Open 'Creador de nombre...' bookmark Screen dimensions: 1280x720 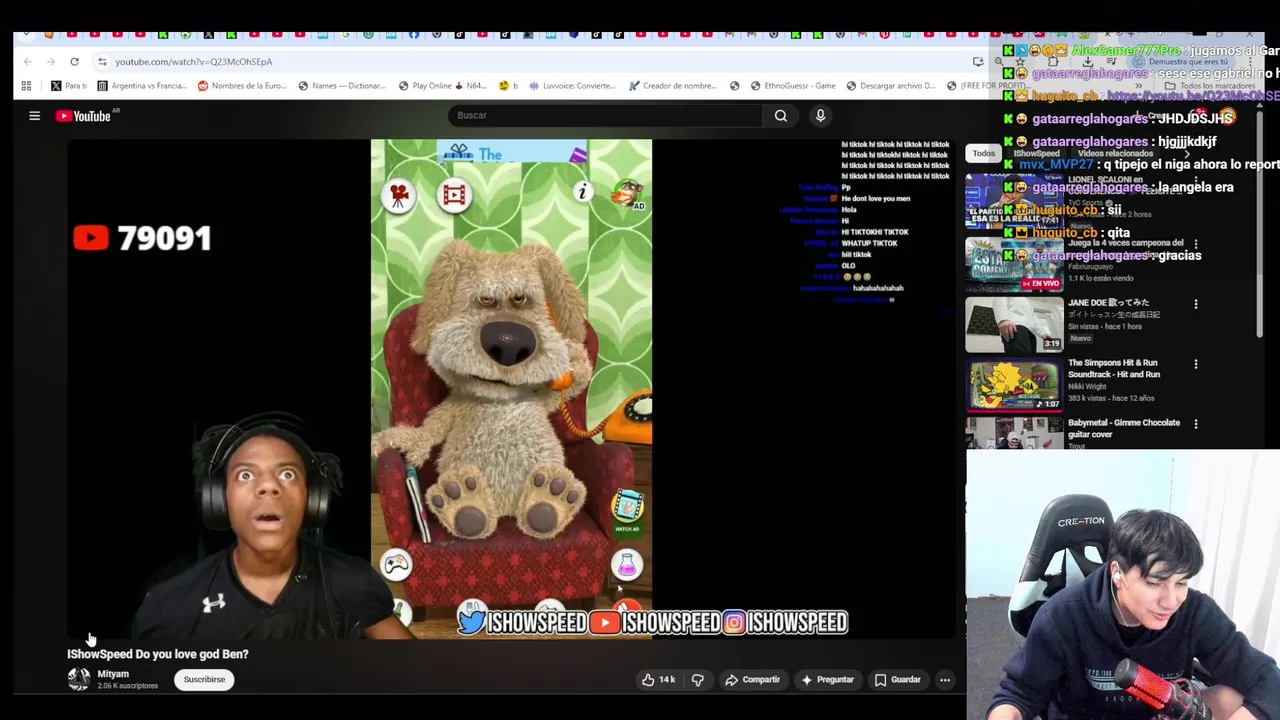673,86
